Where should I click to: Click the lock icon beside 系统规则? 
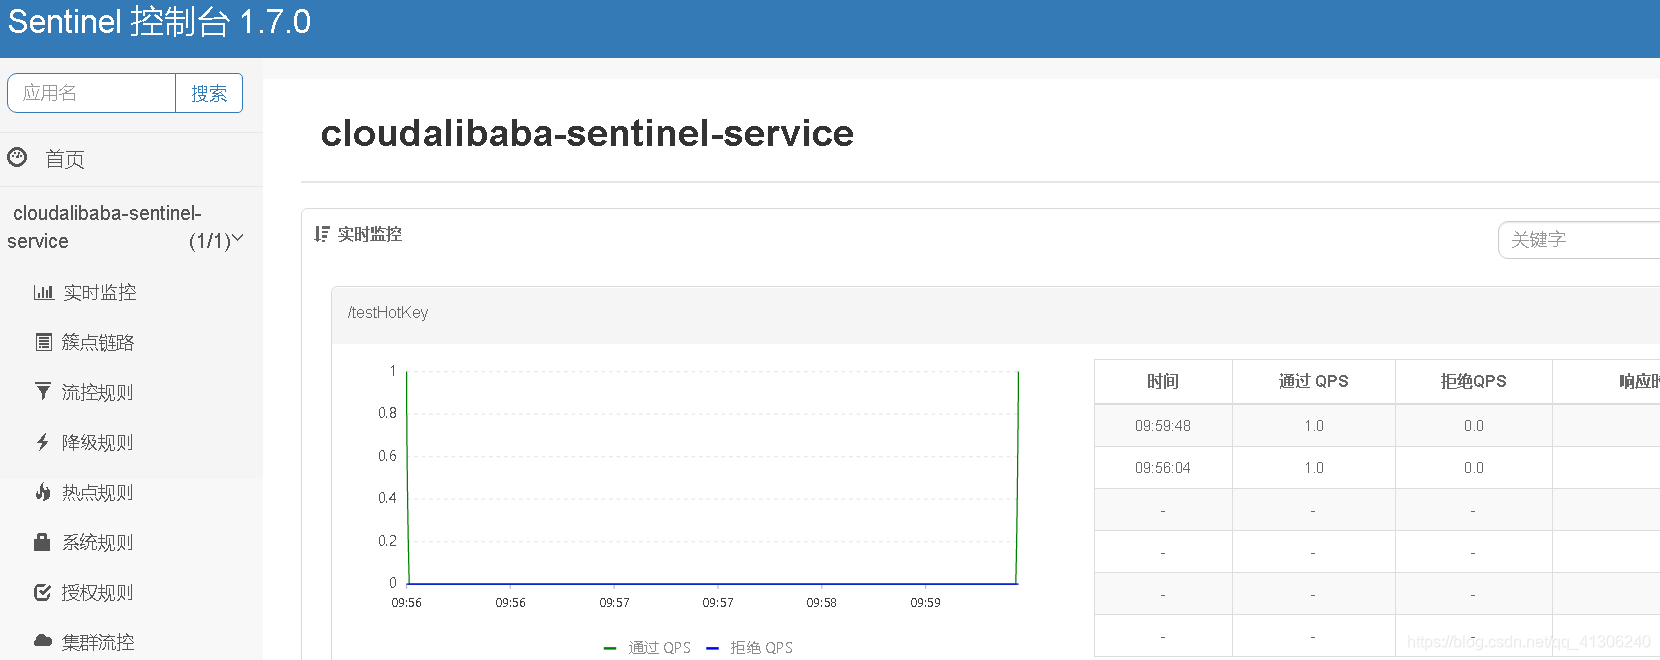42,542
